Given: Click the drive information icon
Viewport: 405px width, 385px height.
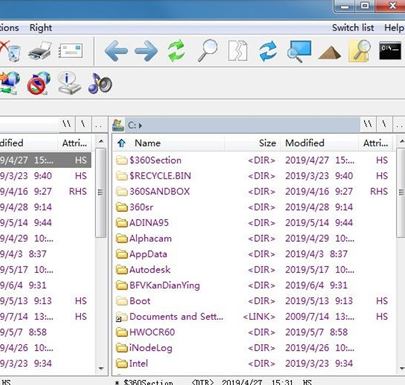Looking at the screenshot, I should click(69, 83).
